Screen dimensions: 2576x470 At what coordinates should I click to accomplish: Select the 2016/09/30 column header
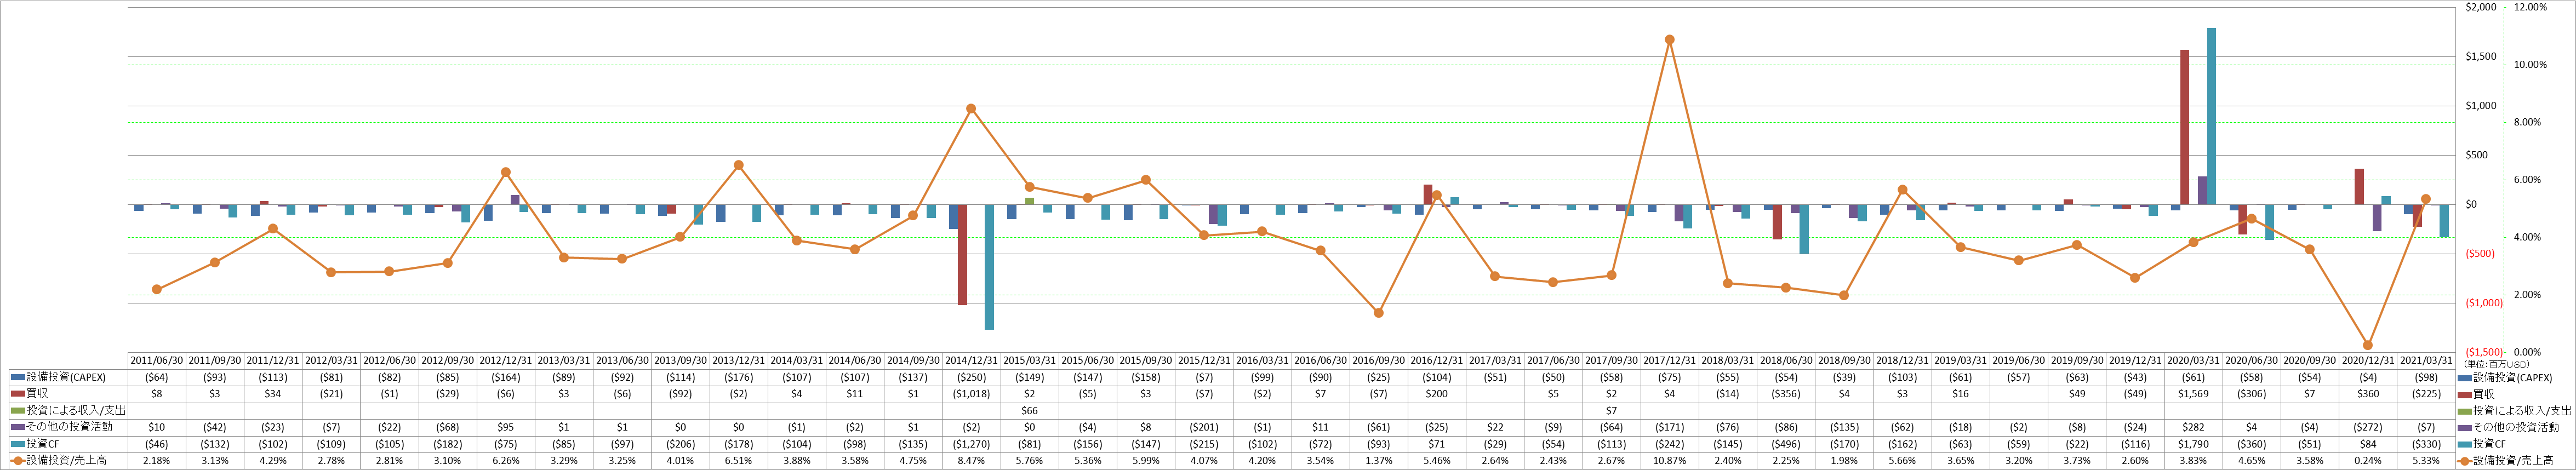click(1378, 361)
